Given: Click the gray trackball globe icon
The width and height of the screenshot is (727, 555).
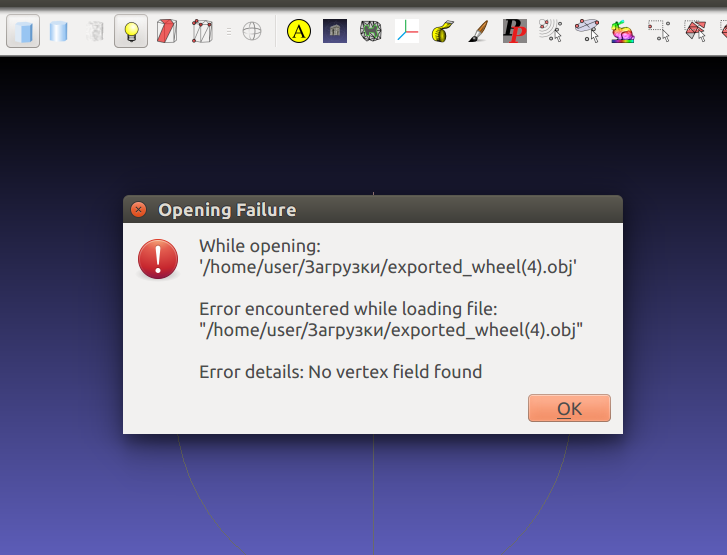Looking at the screenshot, I should pyautogui.click(x=252, y=32).
